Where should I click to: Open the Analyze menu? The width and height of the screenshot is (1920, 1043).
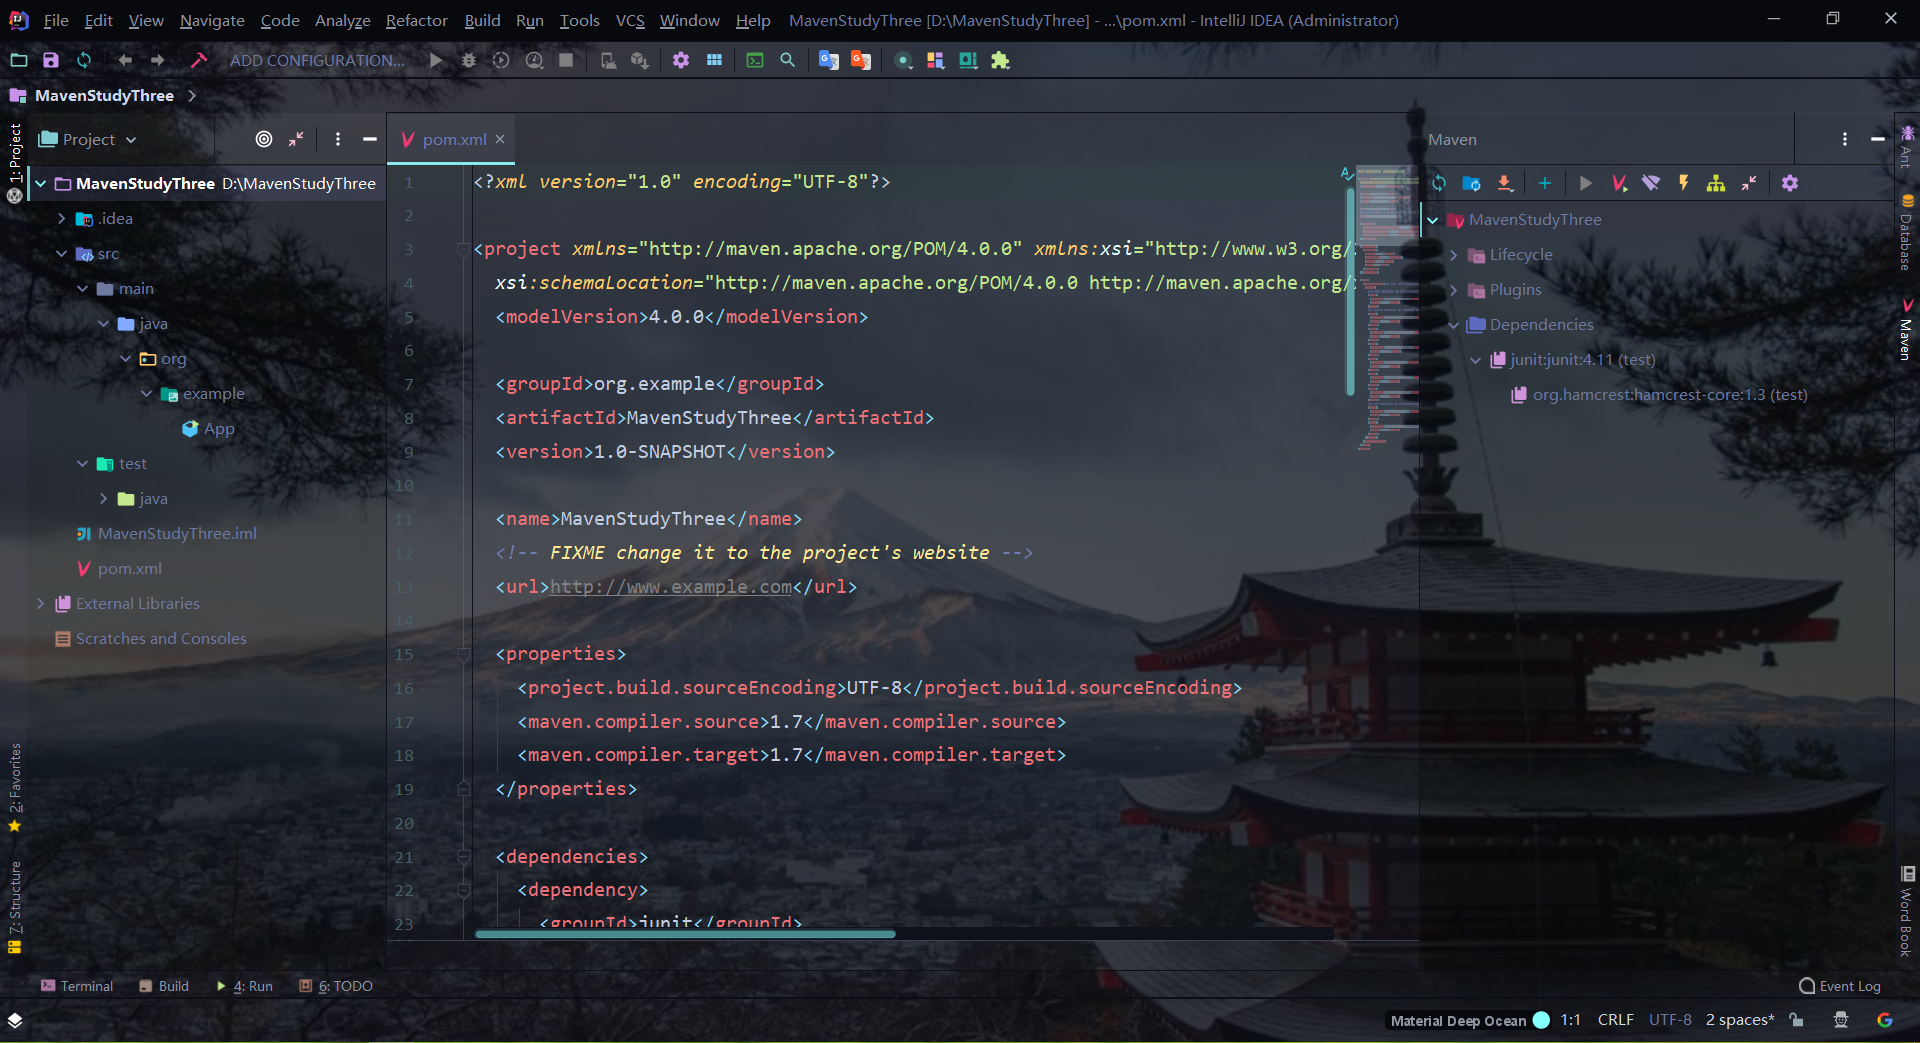(x=342, y=20)
